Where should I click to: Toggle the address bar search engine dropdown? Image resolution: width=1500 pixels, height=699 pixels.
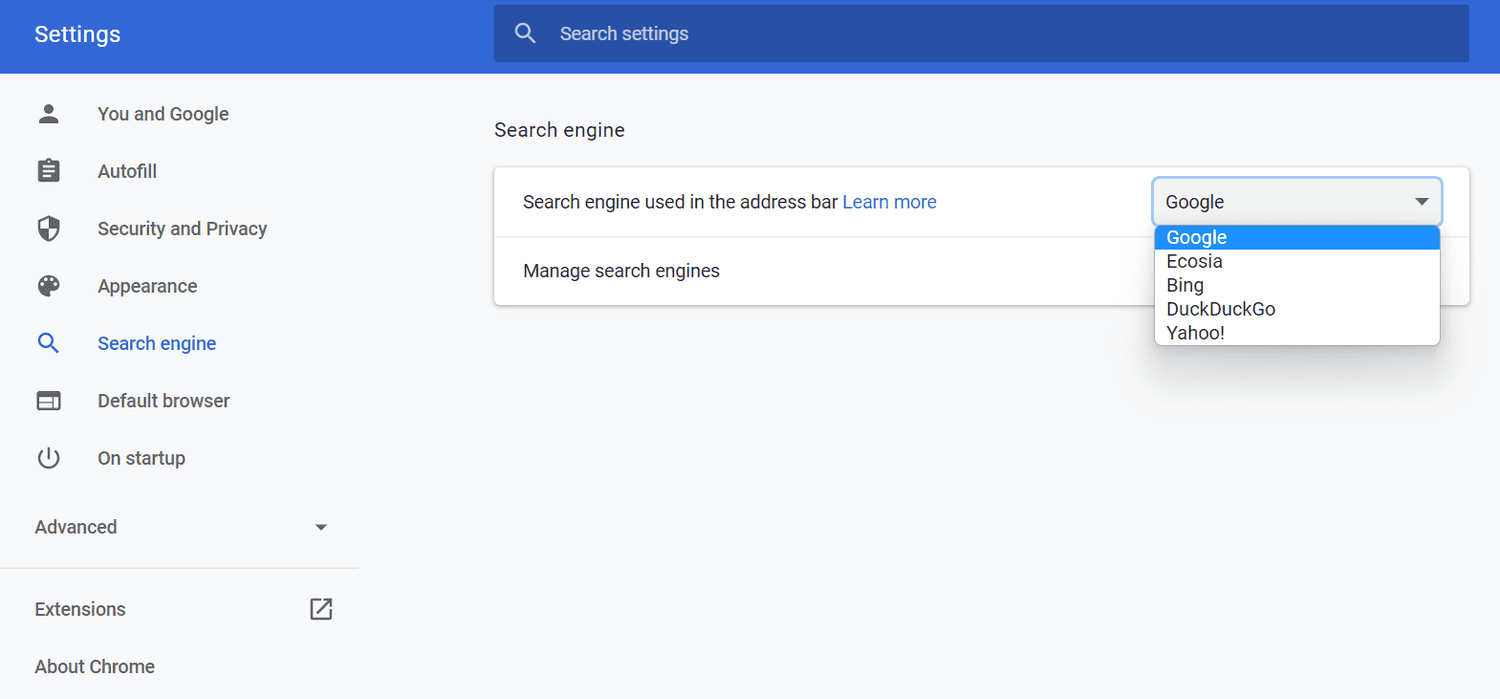[1297, 202]
